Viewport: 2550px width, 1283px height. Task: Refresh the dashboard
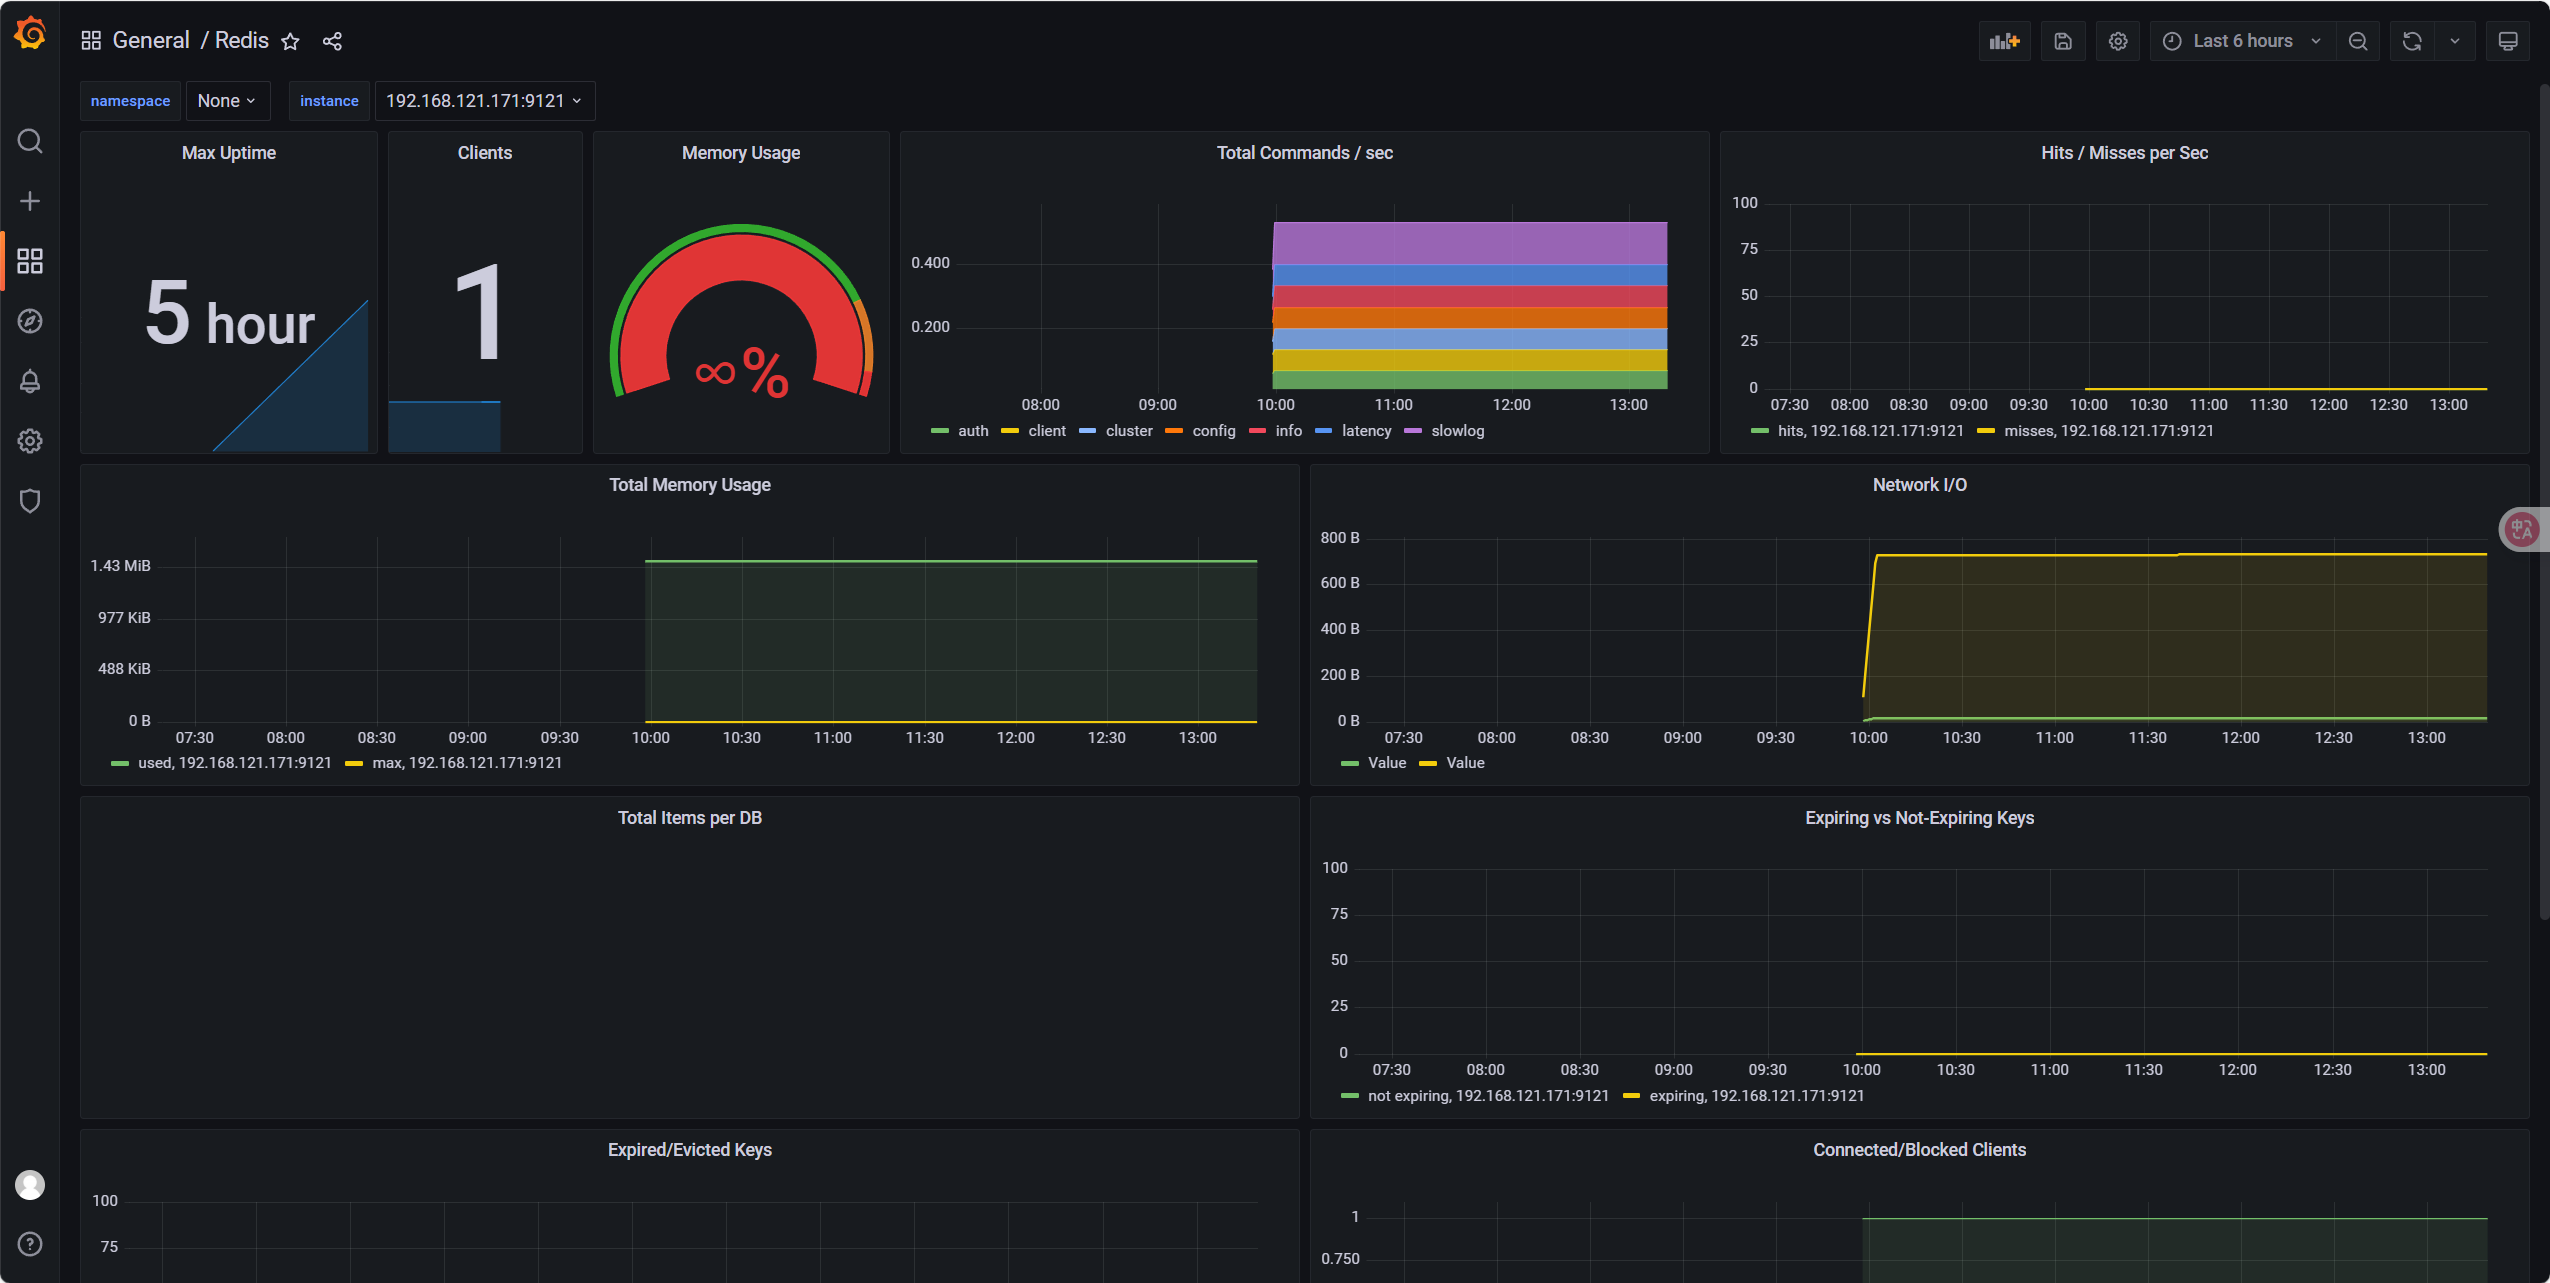point(2412,41)
